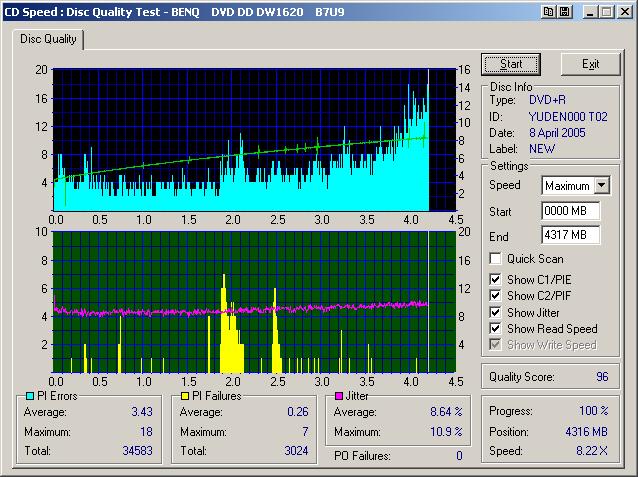Close the CD Speed window
This screenshot has width=638, height=477.
point(625,12)
